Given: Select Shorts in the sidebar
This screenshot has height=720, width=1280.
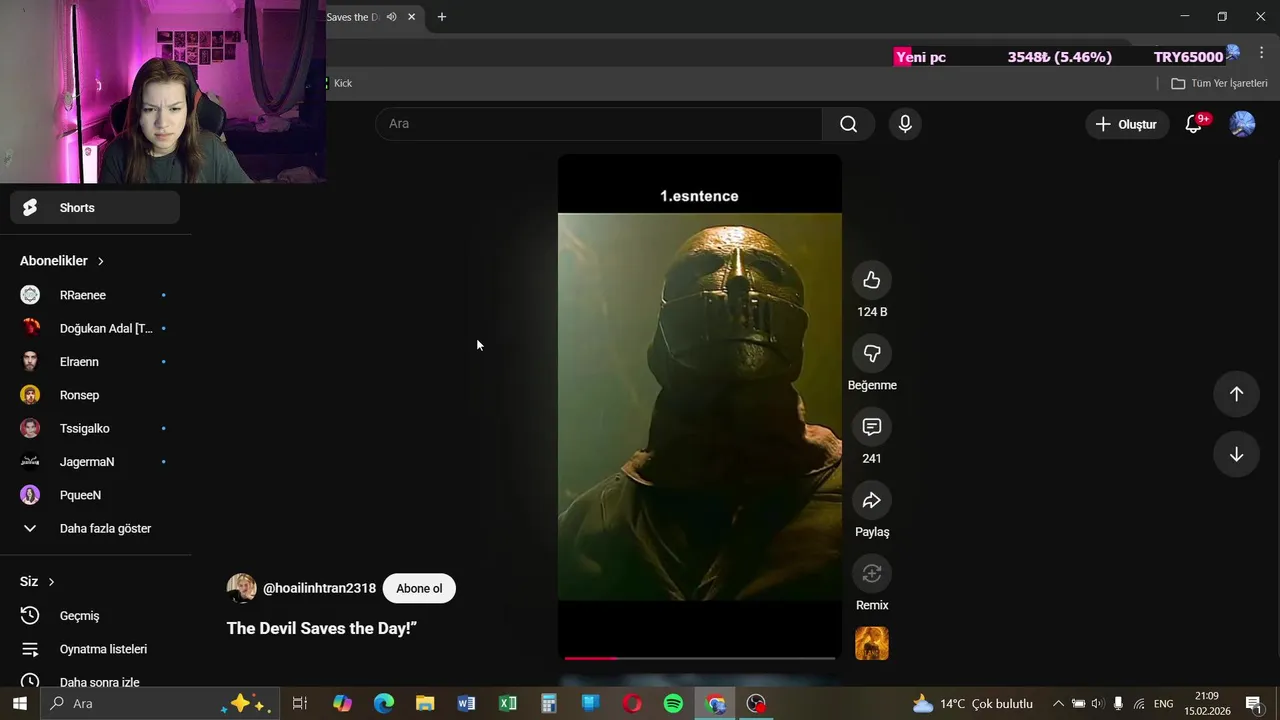Looking at the screenshot, I should [x=95, y=208].
